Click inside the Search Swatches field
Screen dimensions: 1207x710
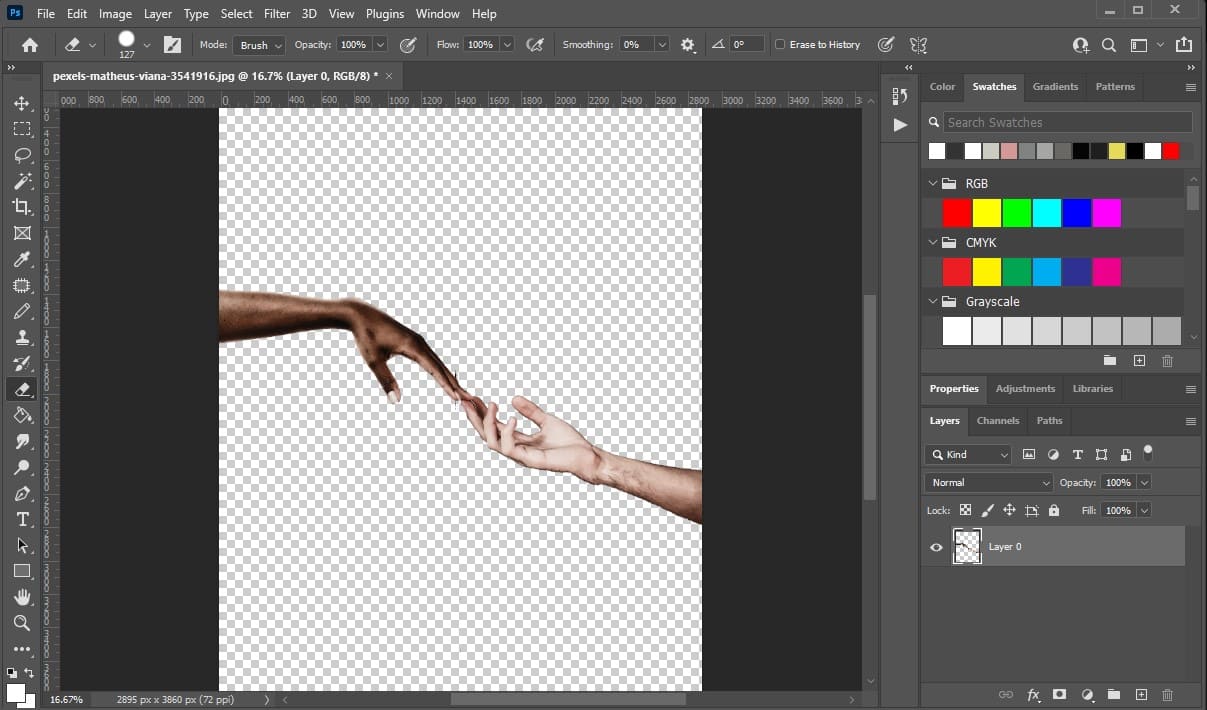point(1060,121)
